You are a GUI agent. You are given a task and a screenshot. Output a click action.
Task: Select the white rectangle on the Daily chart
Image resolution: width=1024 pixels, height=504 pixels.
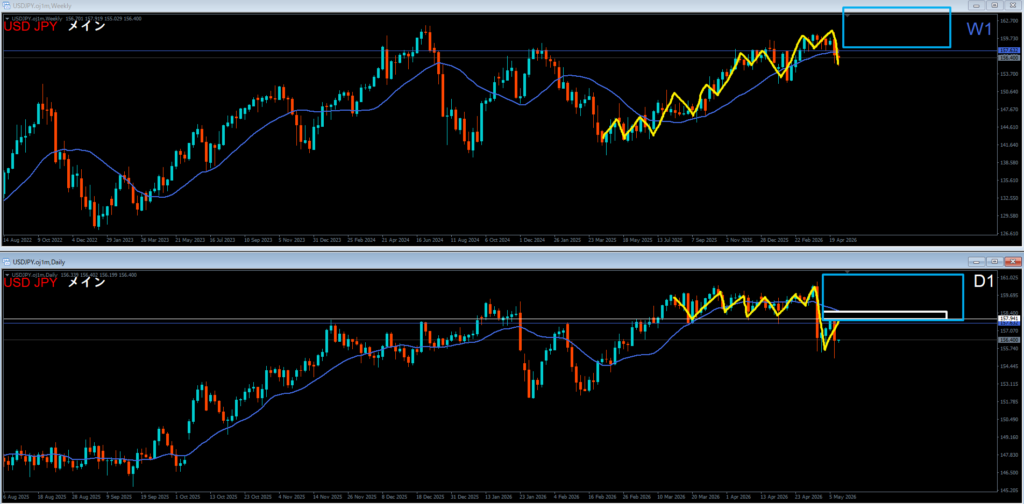(884, 315)
